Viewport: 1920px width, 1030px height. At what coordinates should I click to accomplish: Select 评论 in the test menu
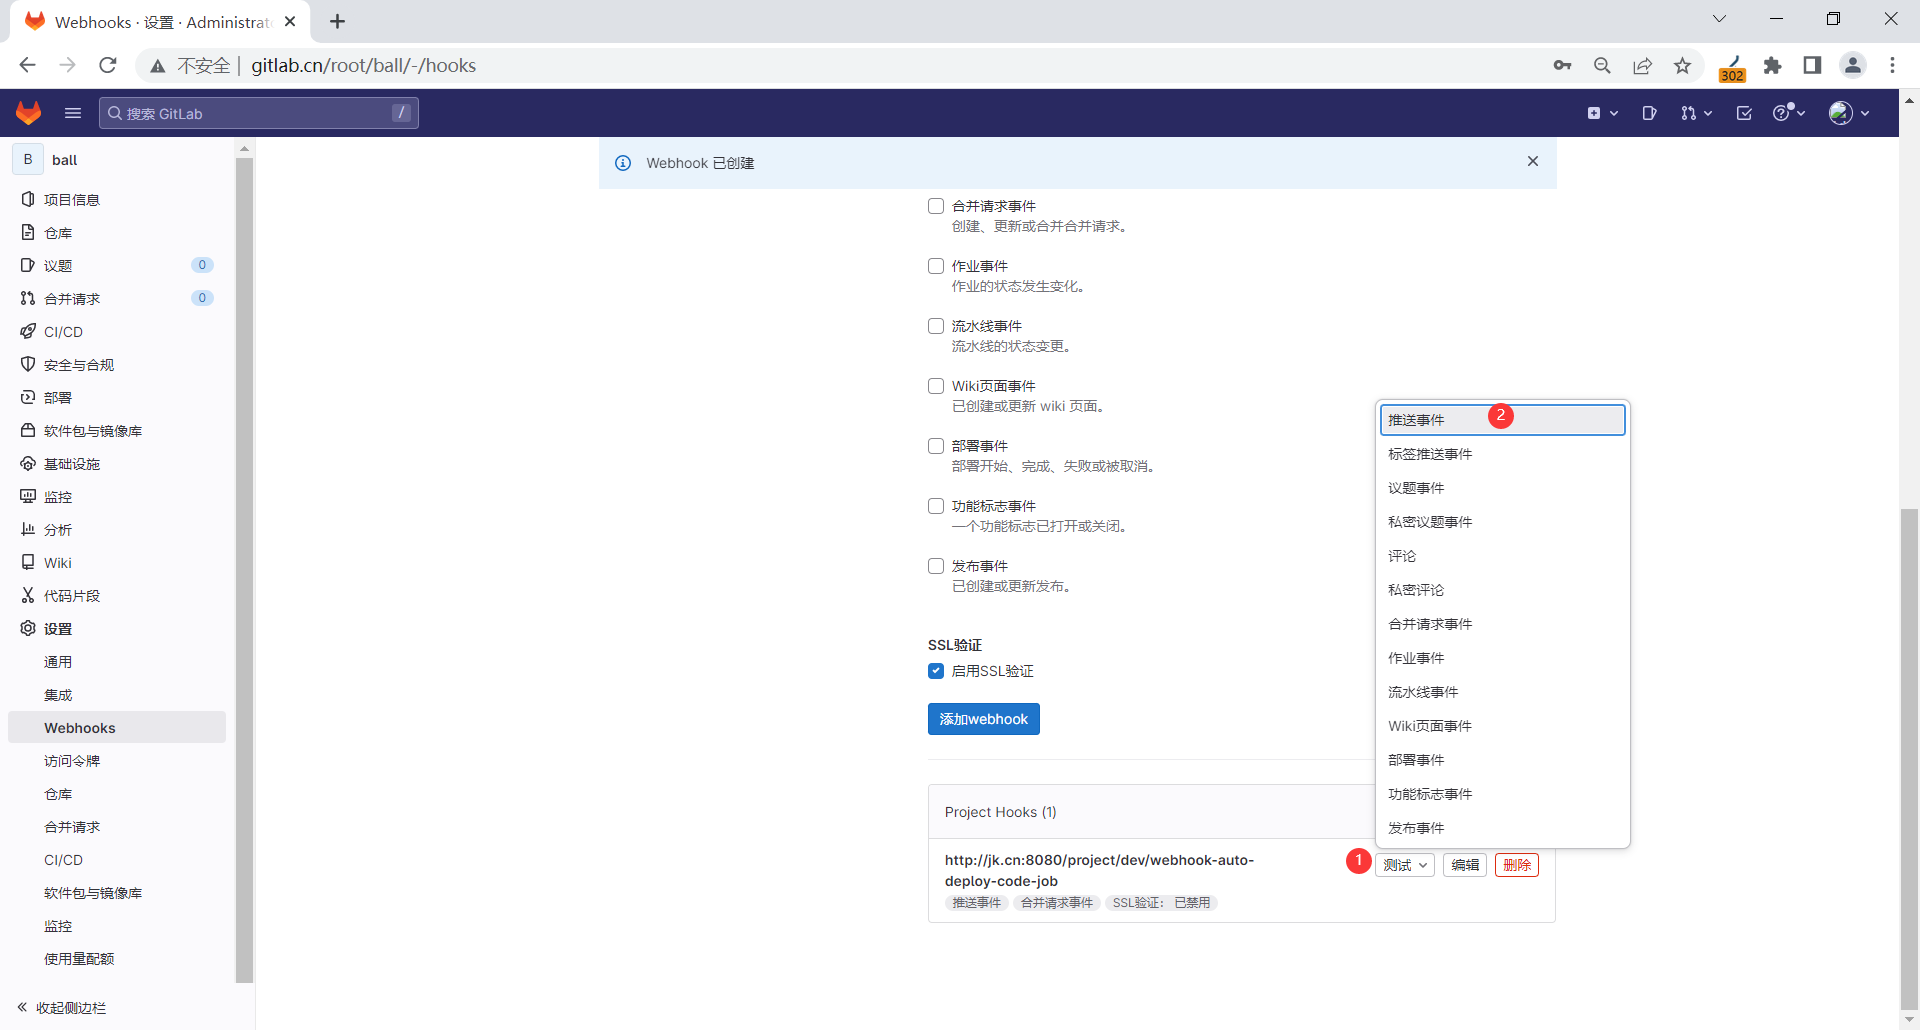coord(1503,556)
